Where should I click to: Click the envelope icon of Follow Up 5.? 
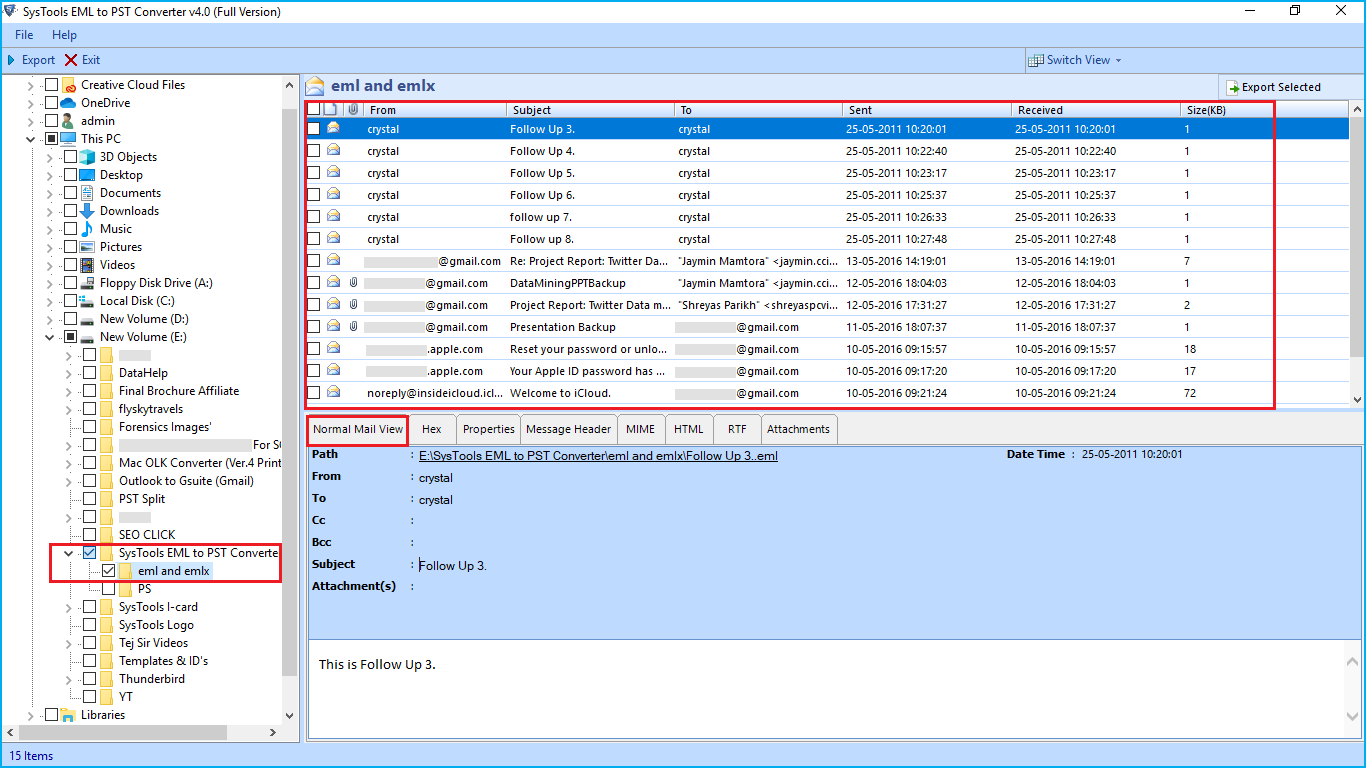(333, 172)
